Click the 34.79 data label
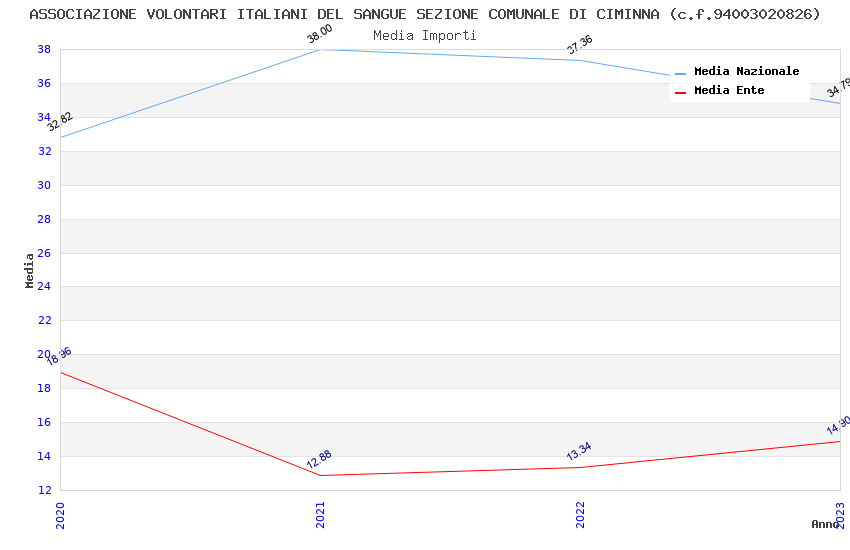850x550 pixels. 838,88
